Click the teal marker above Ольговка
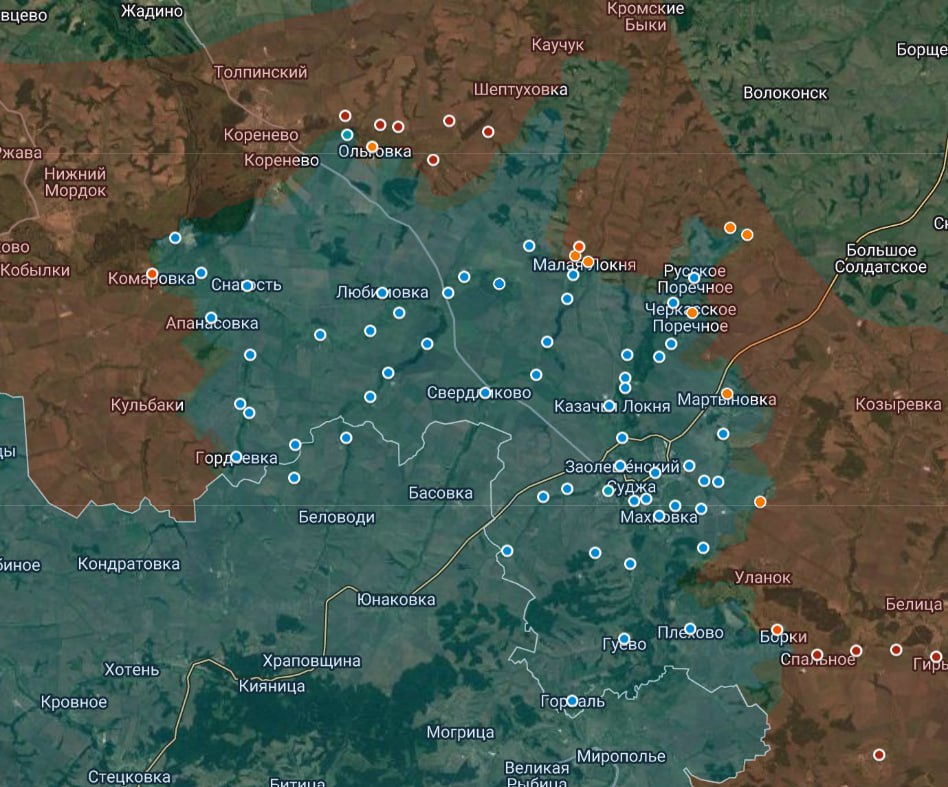Viewport: 948px width, 787px height. [347, 134]
